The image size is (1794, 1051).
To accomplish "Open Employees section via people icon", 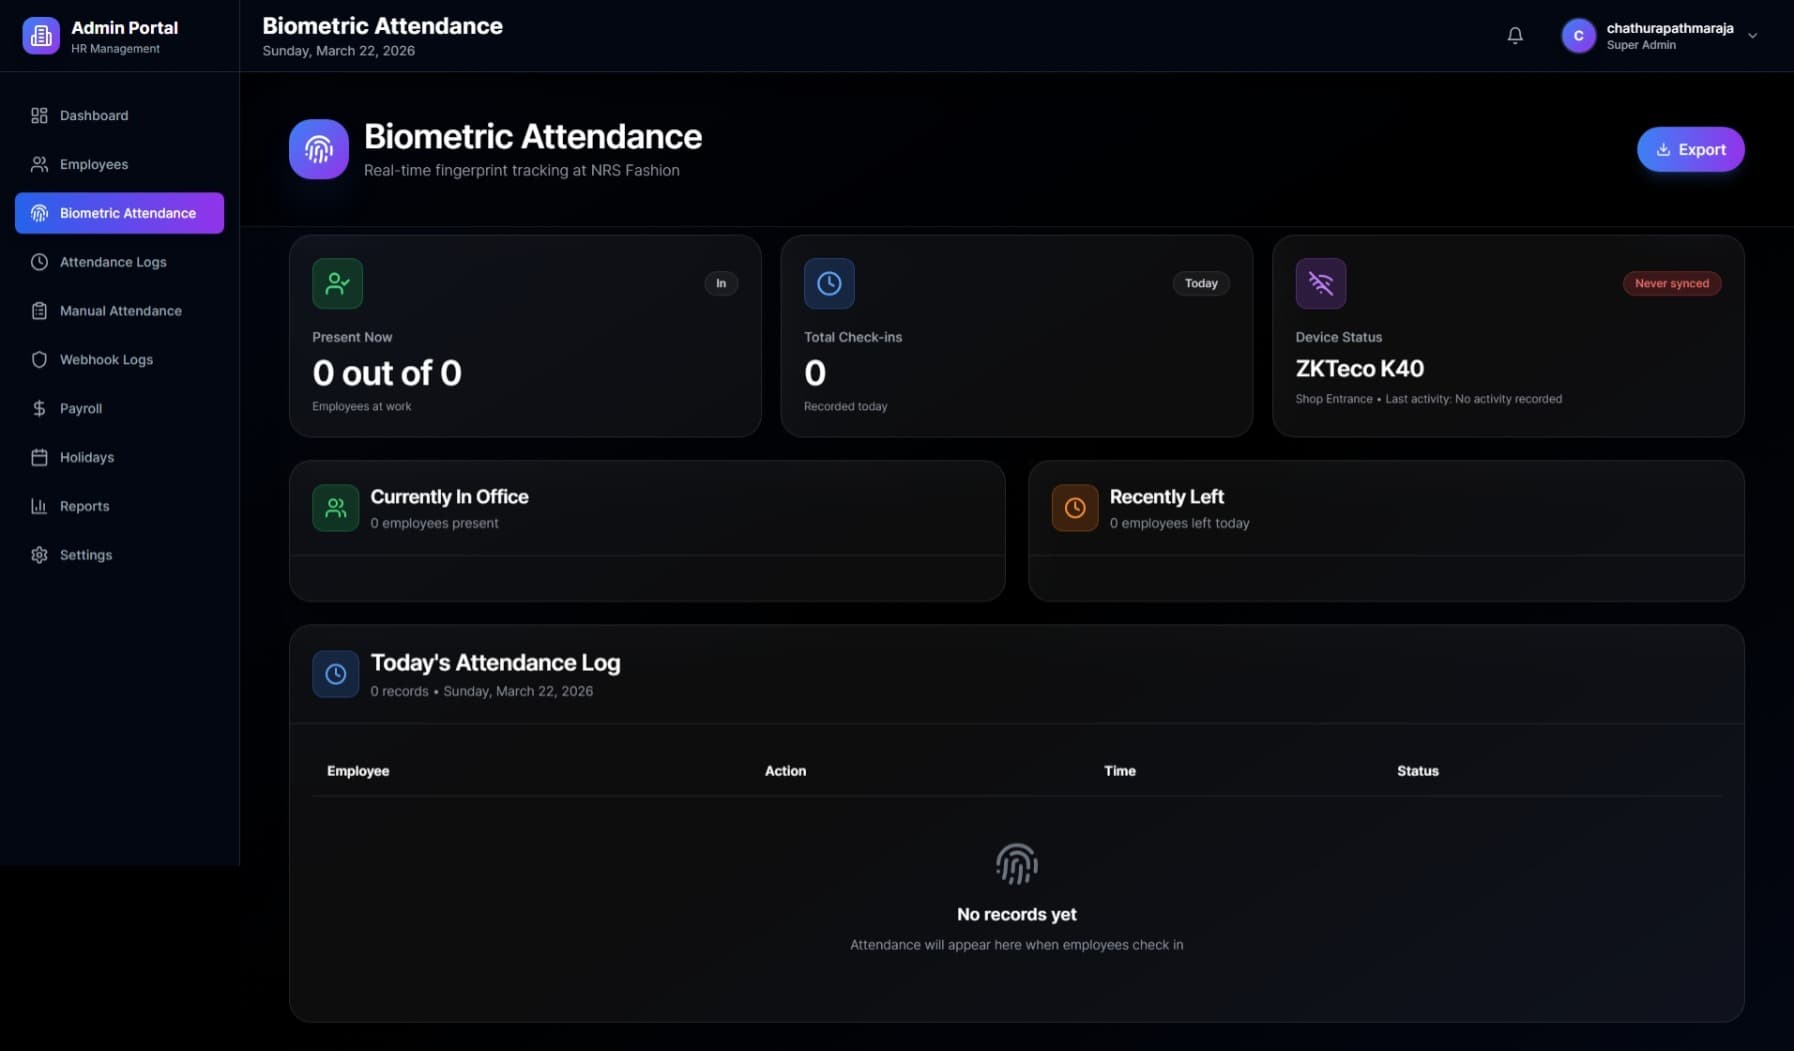I will [39, 164].
